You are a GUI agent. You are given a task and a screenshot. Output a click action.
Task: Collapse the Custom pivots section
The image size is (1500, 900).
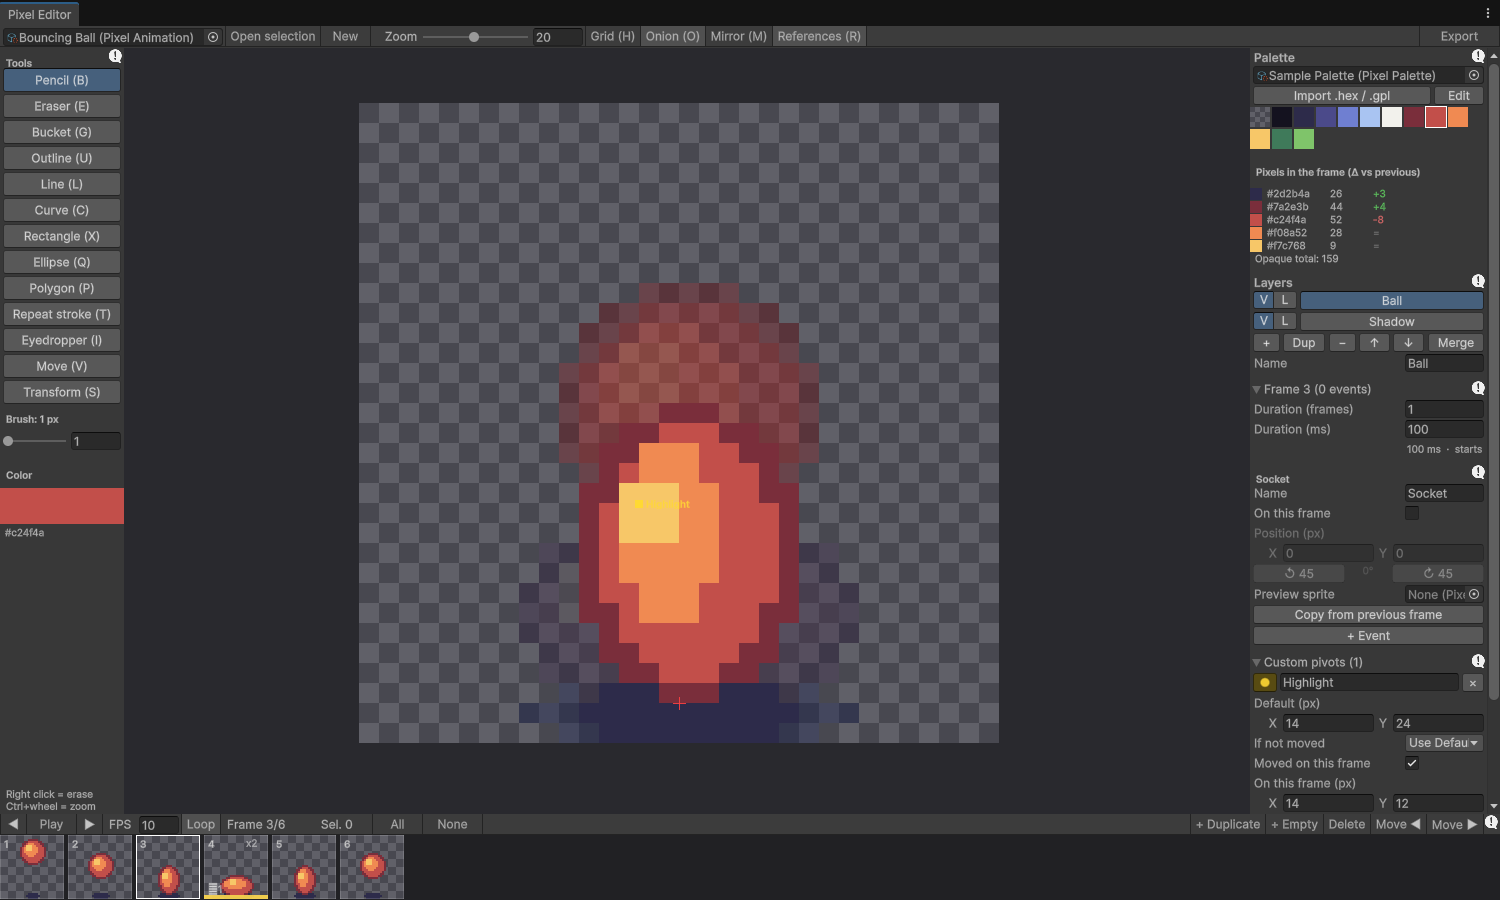click(1257, 662)
